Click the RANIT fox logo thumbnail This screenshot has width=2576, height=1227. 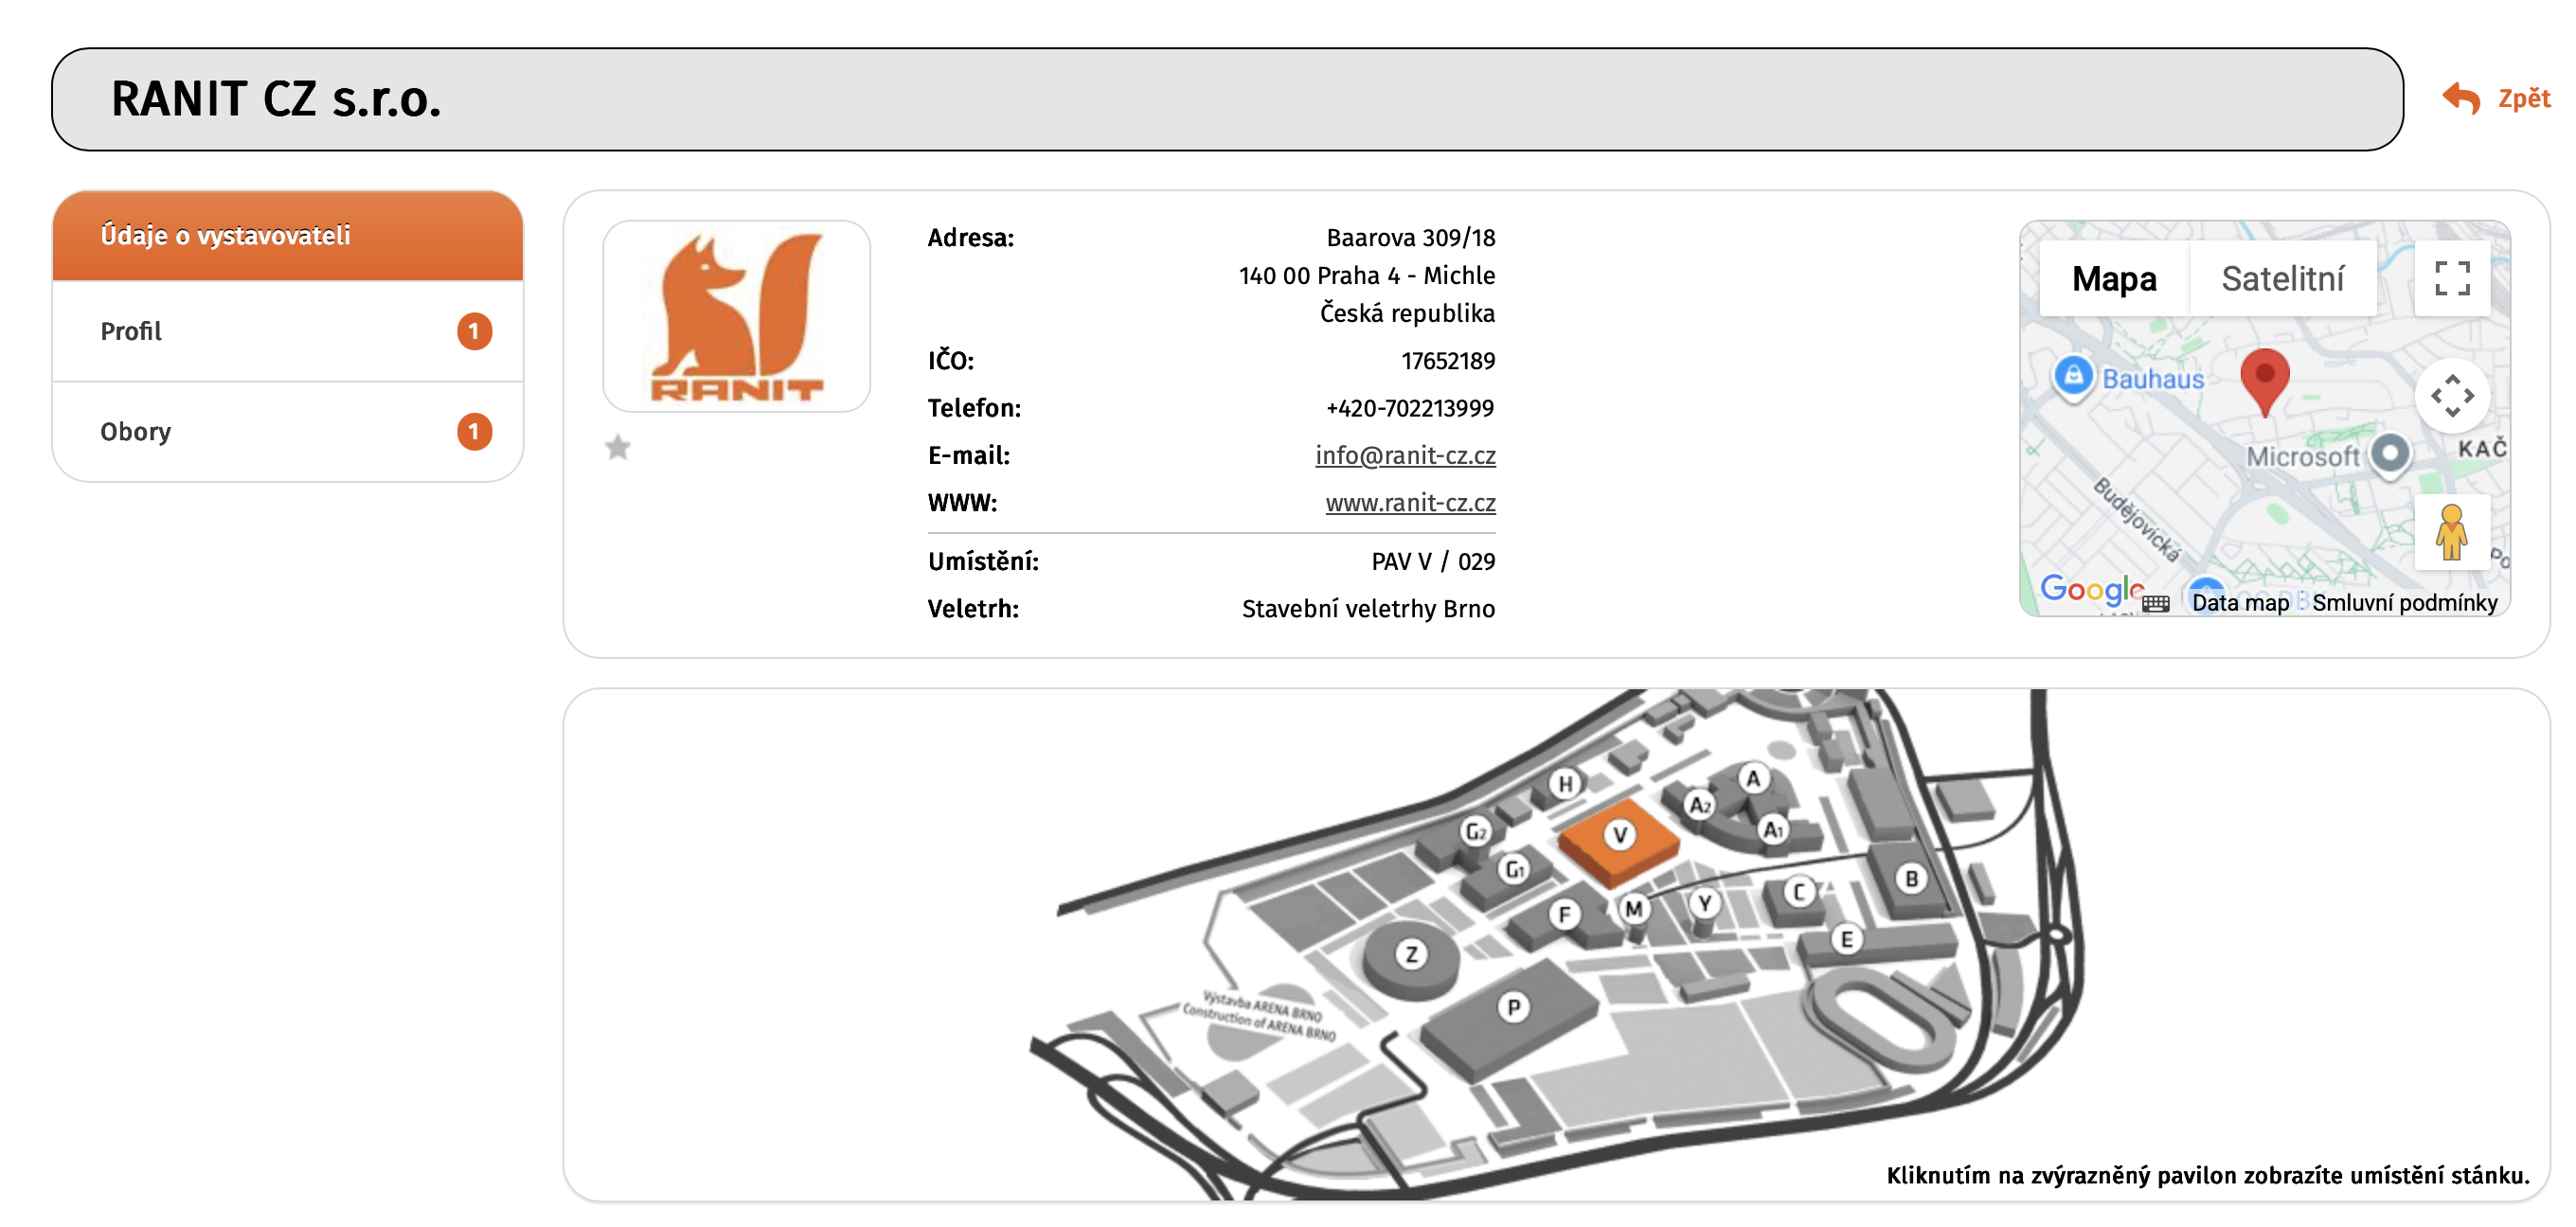click(x=736, y=316)
